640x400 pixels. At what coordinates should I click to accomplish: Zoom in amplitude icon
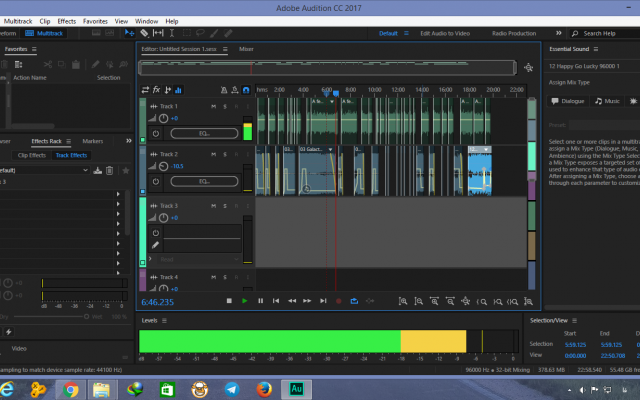pyautogui.click(x=403, y=301)
